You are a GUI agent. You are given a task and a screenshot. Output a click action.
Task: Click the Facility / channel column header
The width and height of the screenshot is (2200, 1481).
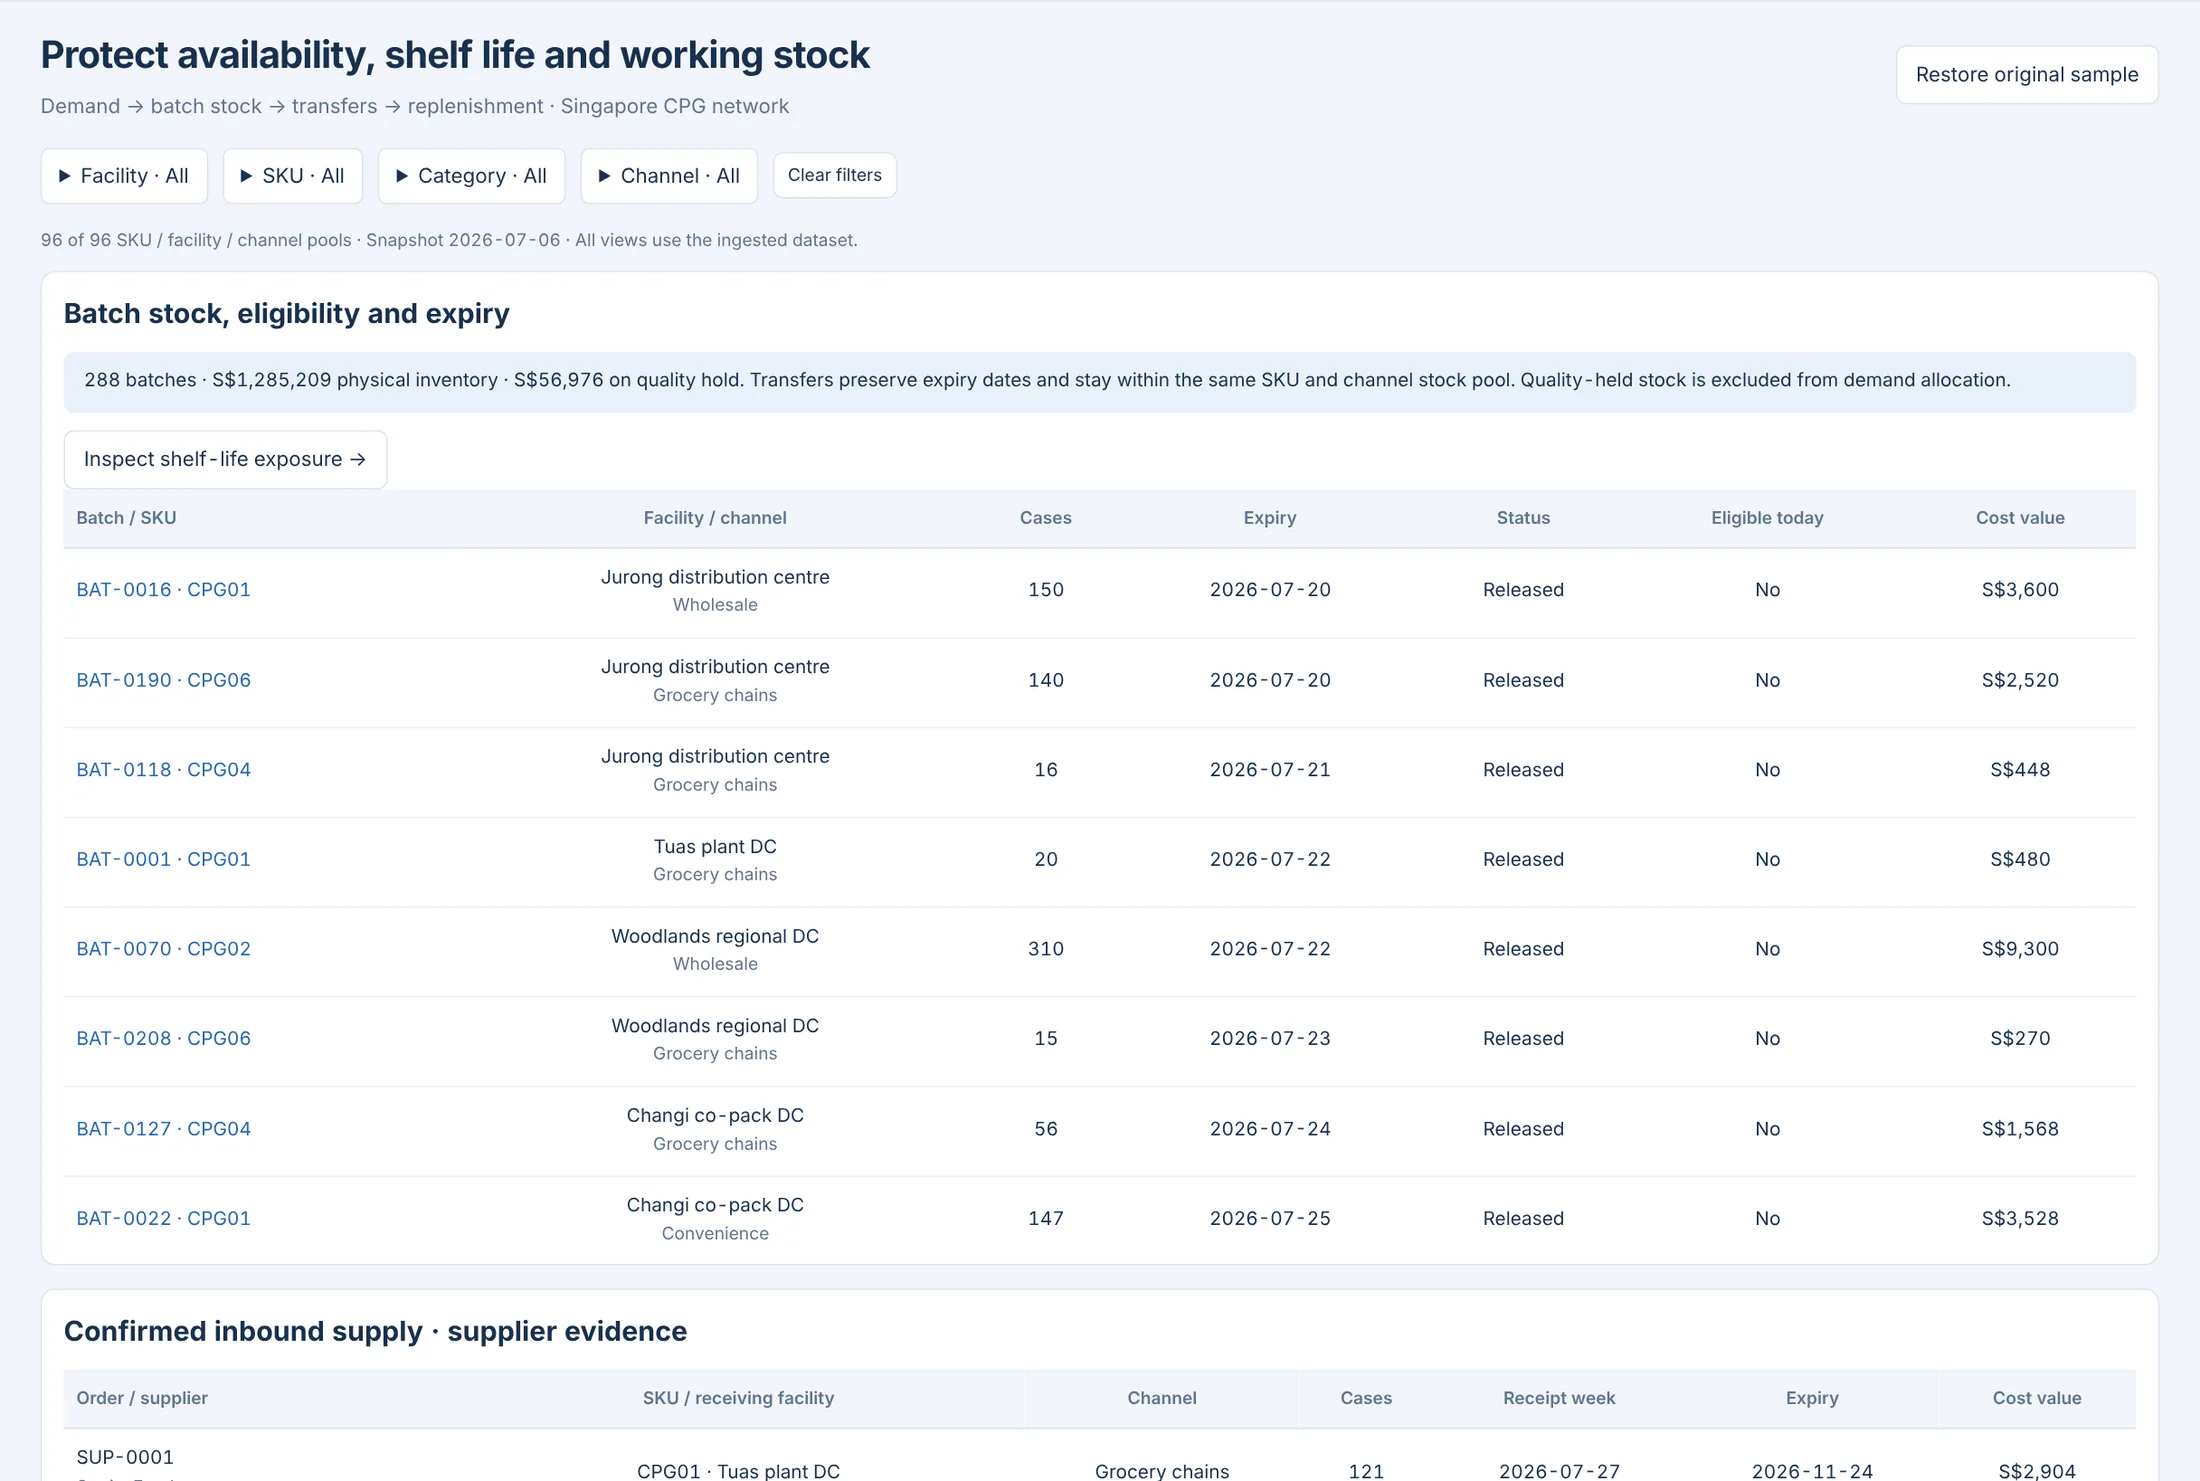click(715, 518)
